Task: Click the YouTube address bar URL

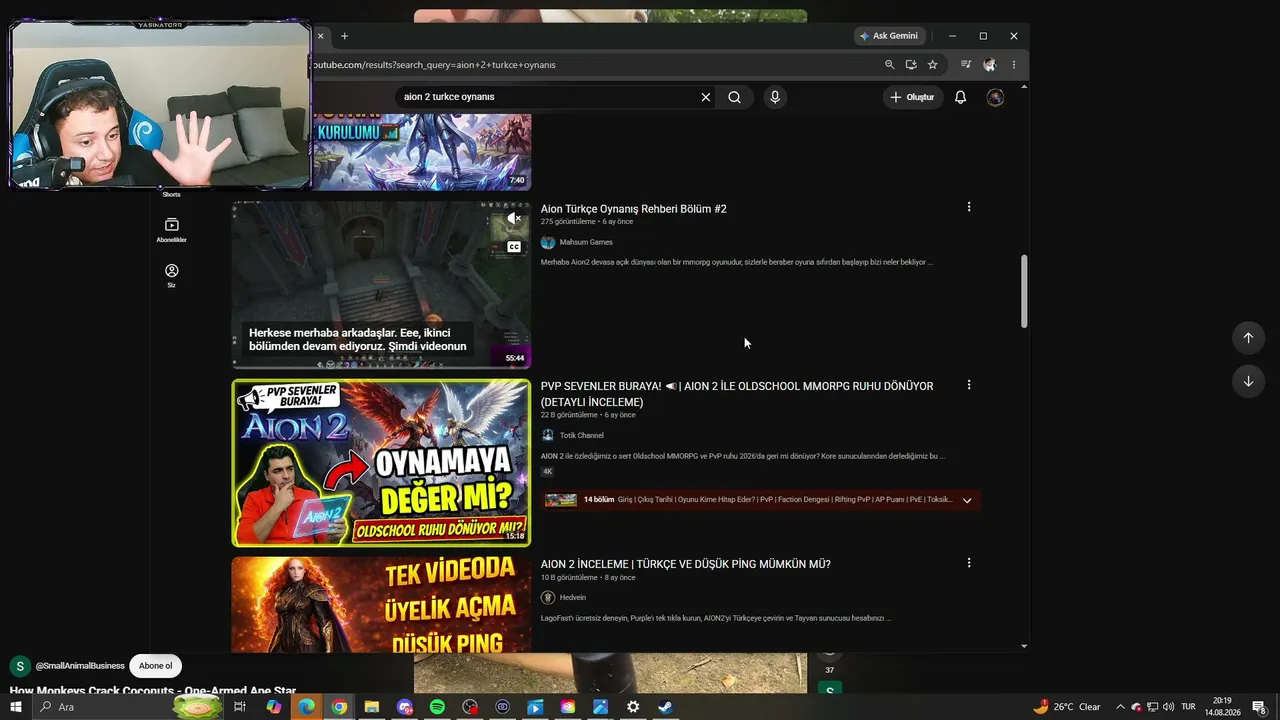Action: coord(434,65)
